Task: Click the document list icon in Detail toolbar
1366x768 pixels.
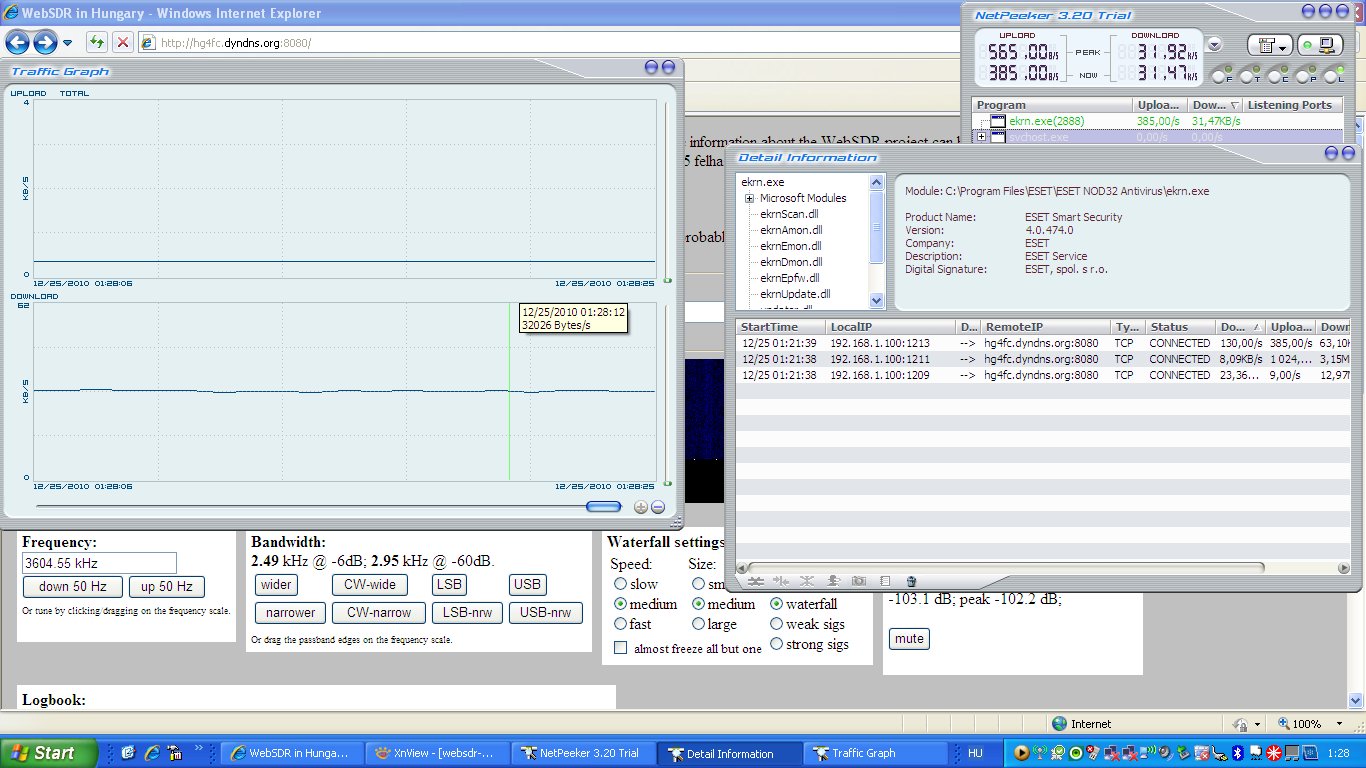Action: 885,581
